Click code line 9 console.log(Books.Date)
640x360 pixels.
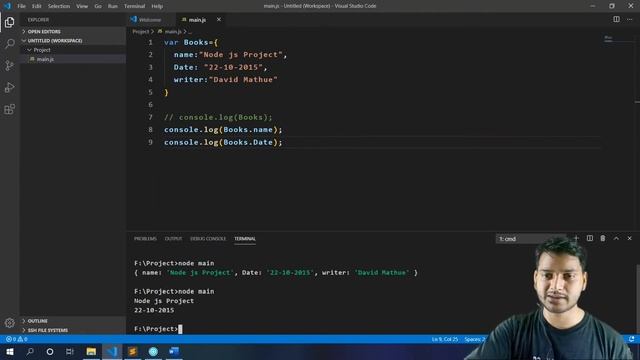pos(223,142)
